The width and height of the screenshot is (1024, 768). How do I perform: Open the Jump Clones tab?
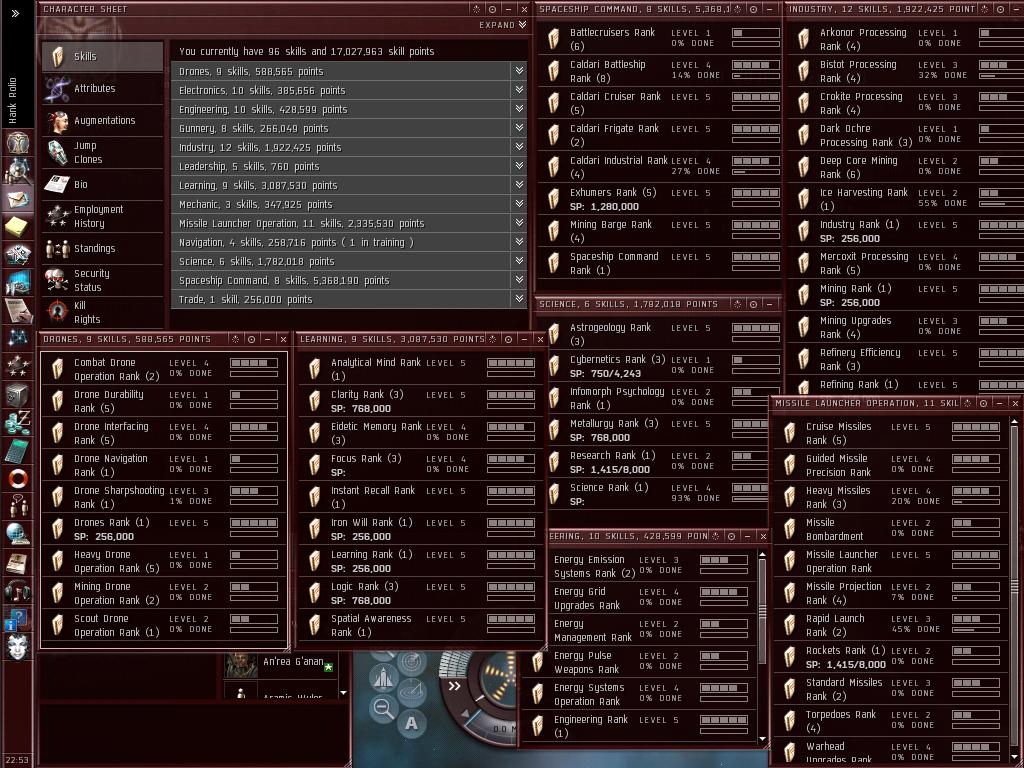coord(103,152)
